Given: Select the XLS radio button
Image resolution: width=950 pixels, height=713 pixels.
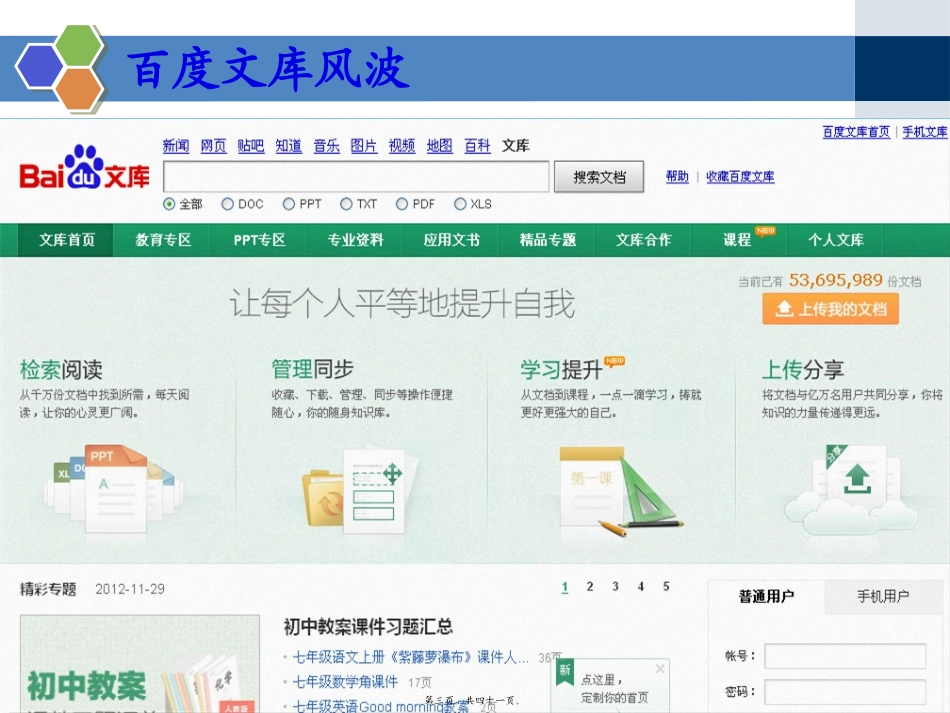Looking at the screenshot, I should [460, 204].
